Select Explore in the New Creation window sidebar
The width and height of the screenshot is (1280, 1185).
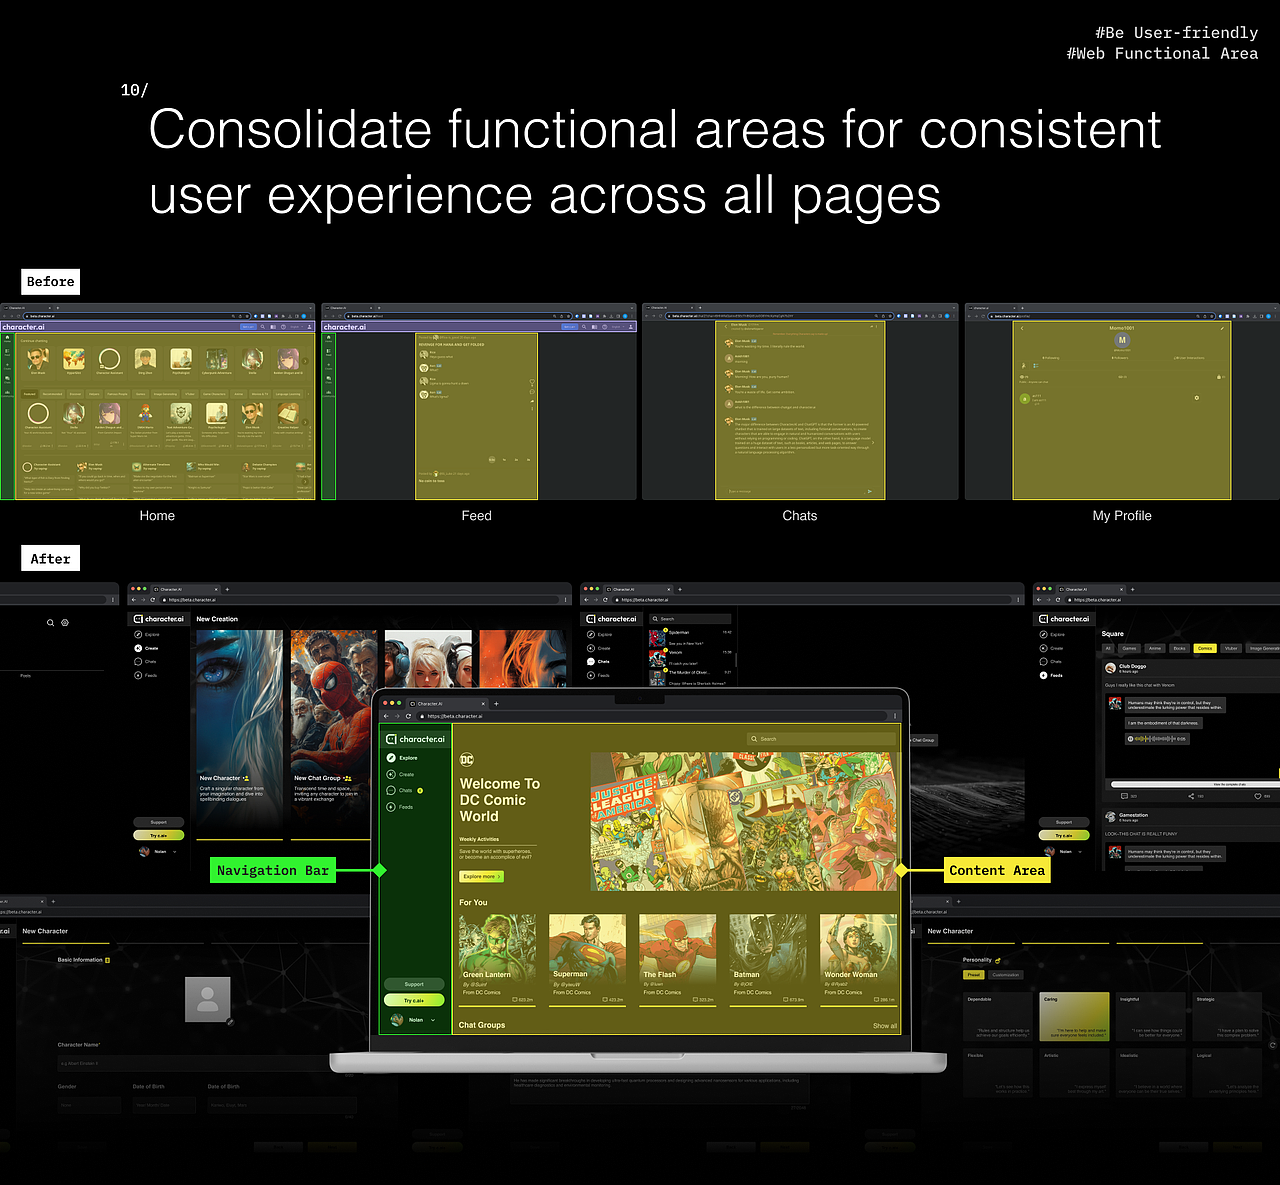click(147, 634)
